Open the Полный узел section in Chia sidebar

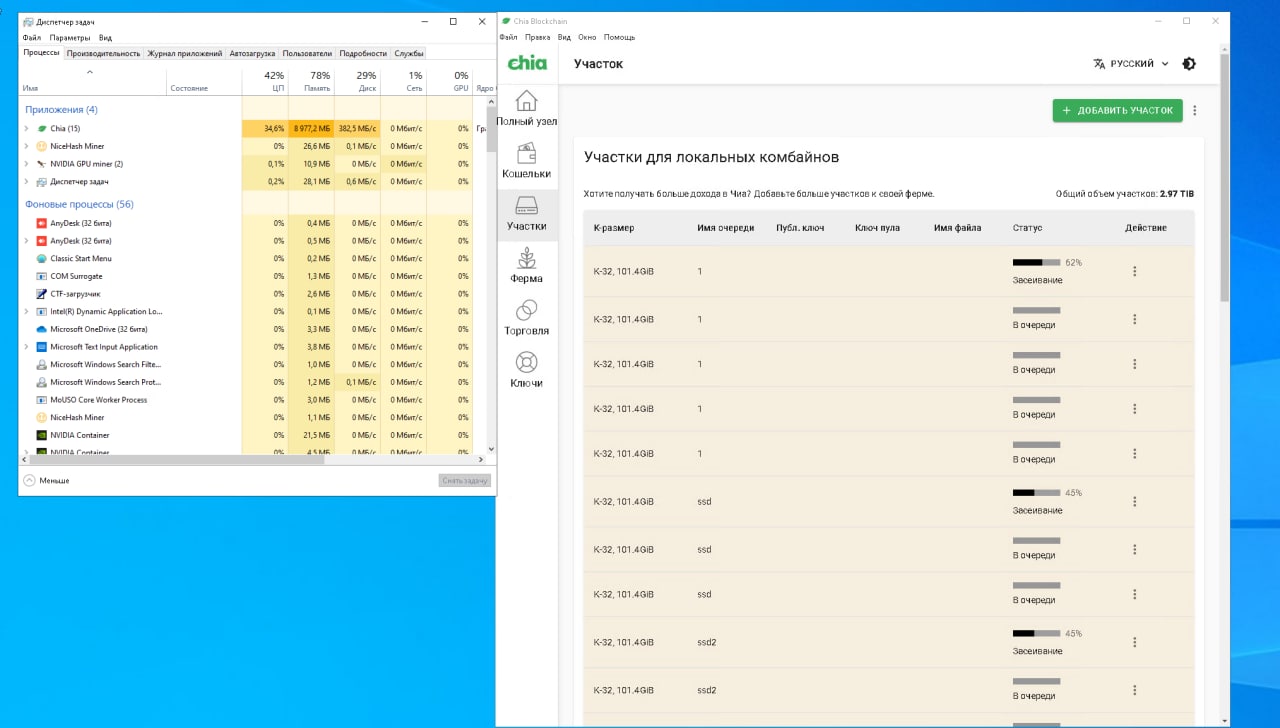[526, 108]
